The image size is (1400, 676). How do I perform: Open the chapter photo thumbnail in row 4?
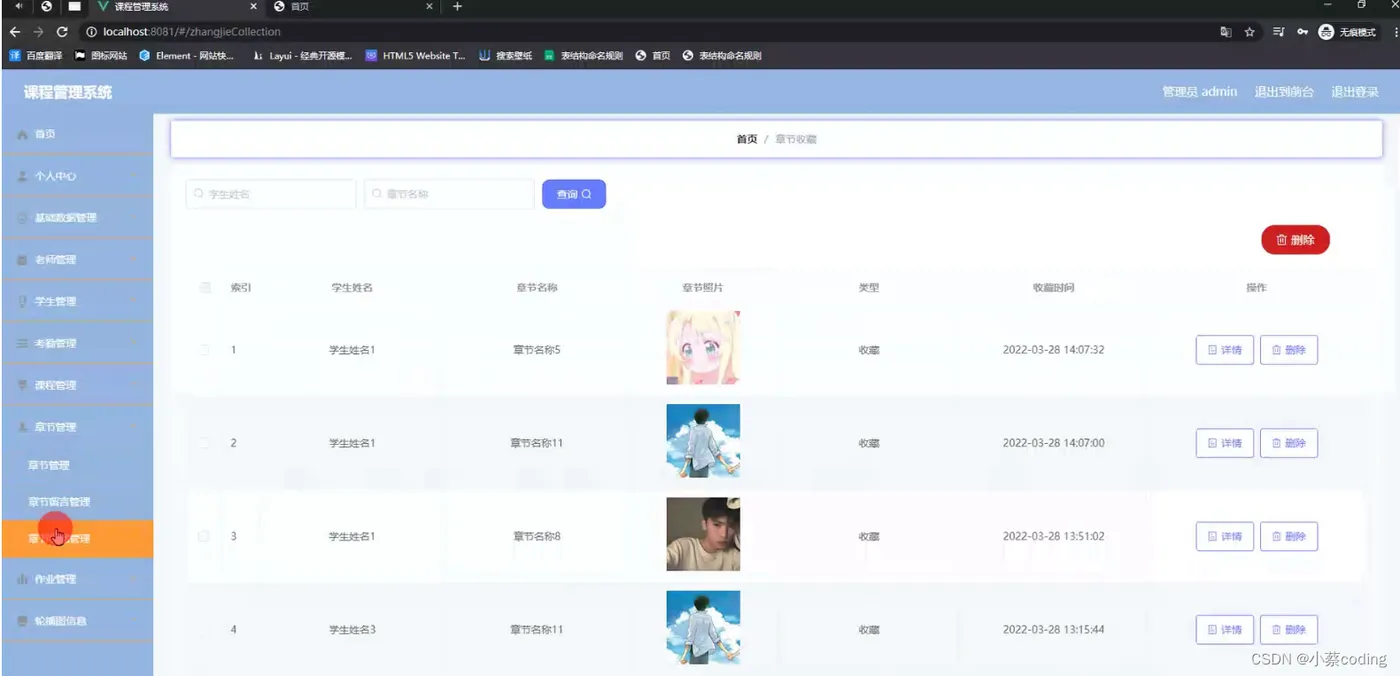click(x=703, y=627)
